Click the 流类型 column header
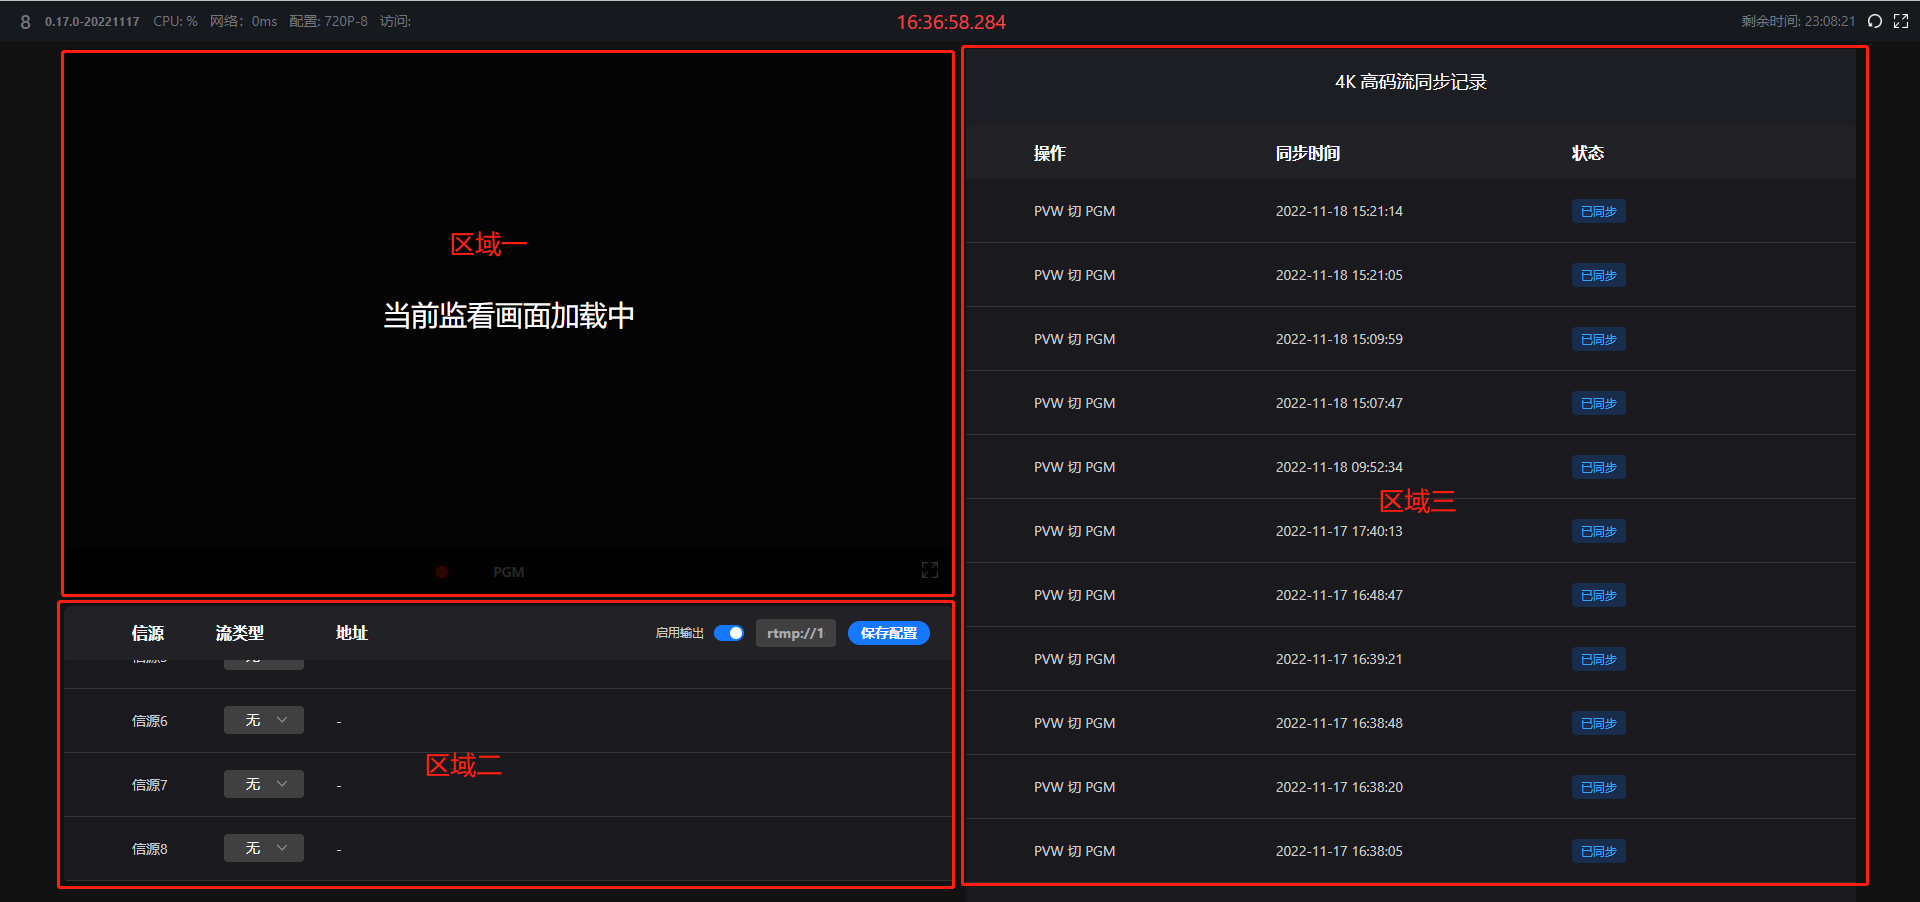1920x902 pixels. [x=240, y=633]
